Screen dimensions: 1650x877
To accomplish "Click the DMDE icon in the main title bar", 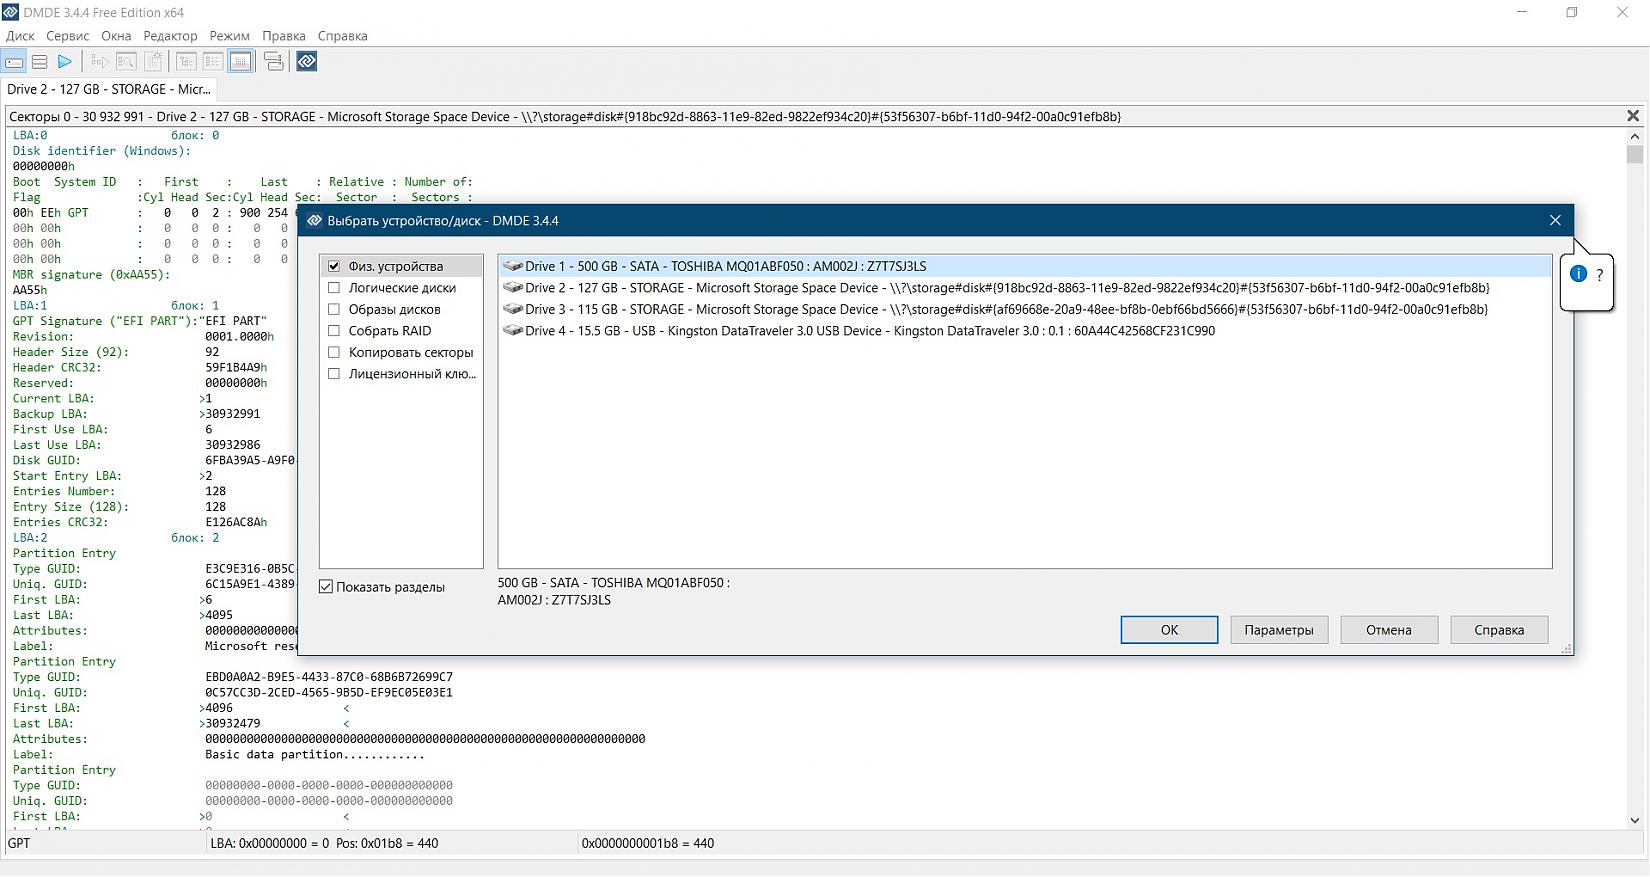I will coord(10,12).
